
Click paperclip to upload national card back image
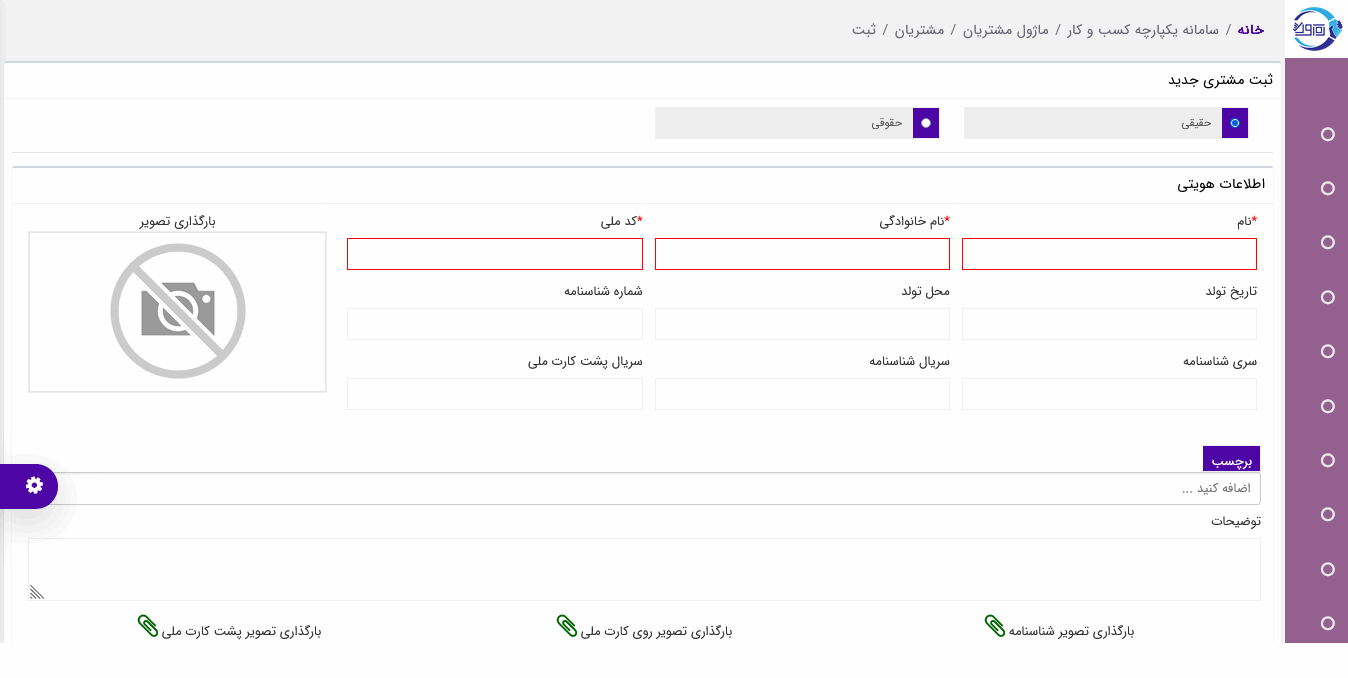(x=148, y=625)
